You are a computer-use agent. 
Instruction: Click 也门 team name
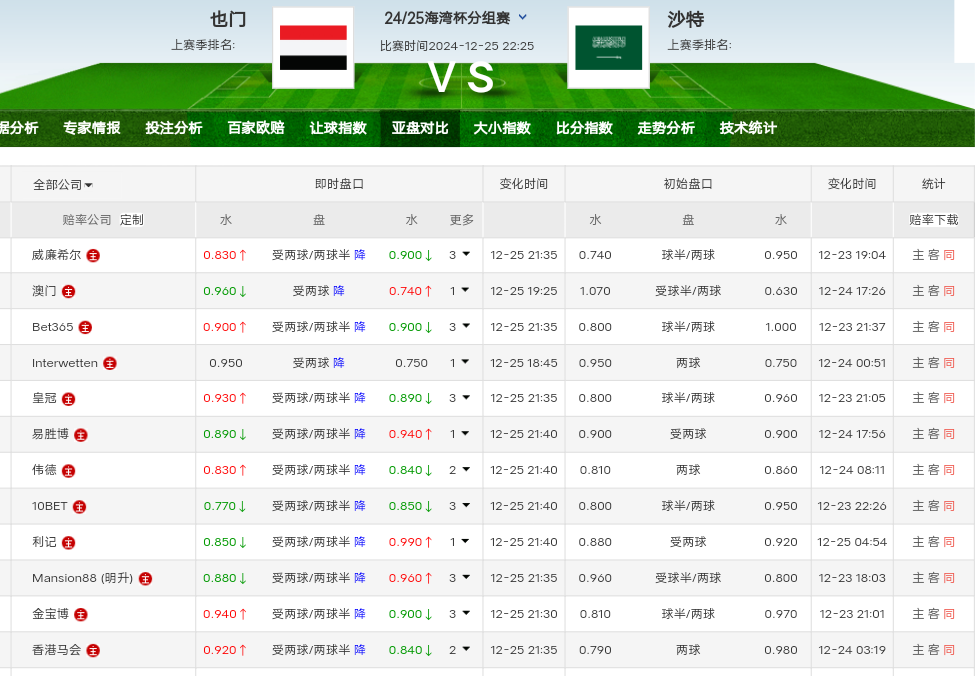[x=228, y=19]
